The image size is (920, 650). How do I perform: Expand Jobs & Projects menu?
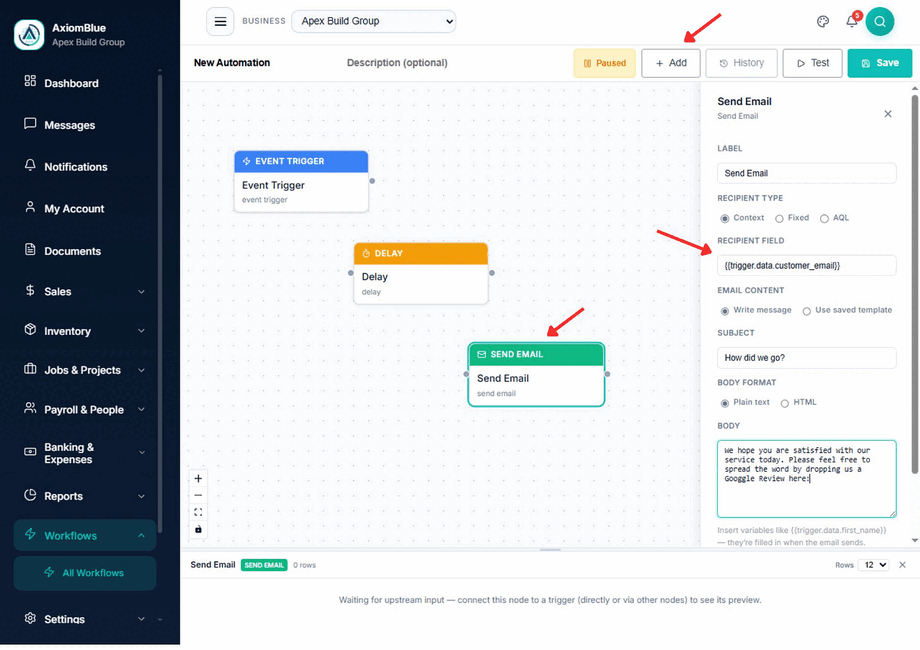[141, 370]
